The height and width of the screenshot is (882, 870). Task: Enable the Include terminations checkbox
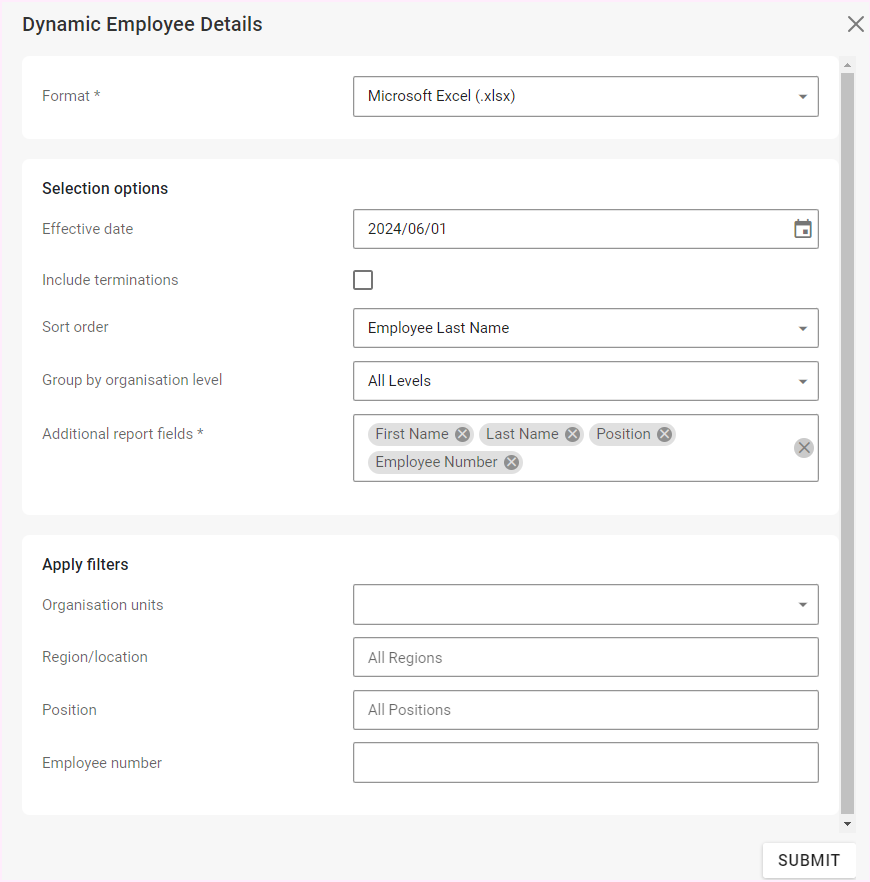click(x=363, y=280)
